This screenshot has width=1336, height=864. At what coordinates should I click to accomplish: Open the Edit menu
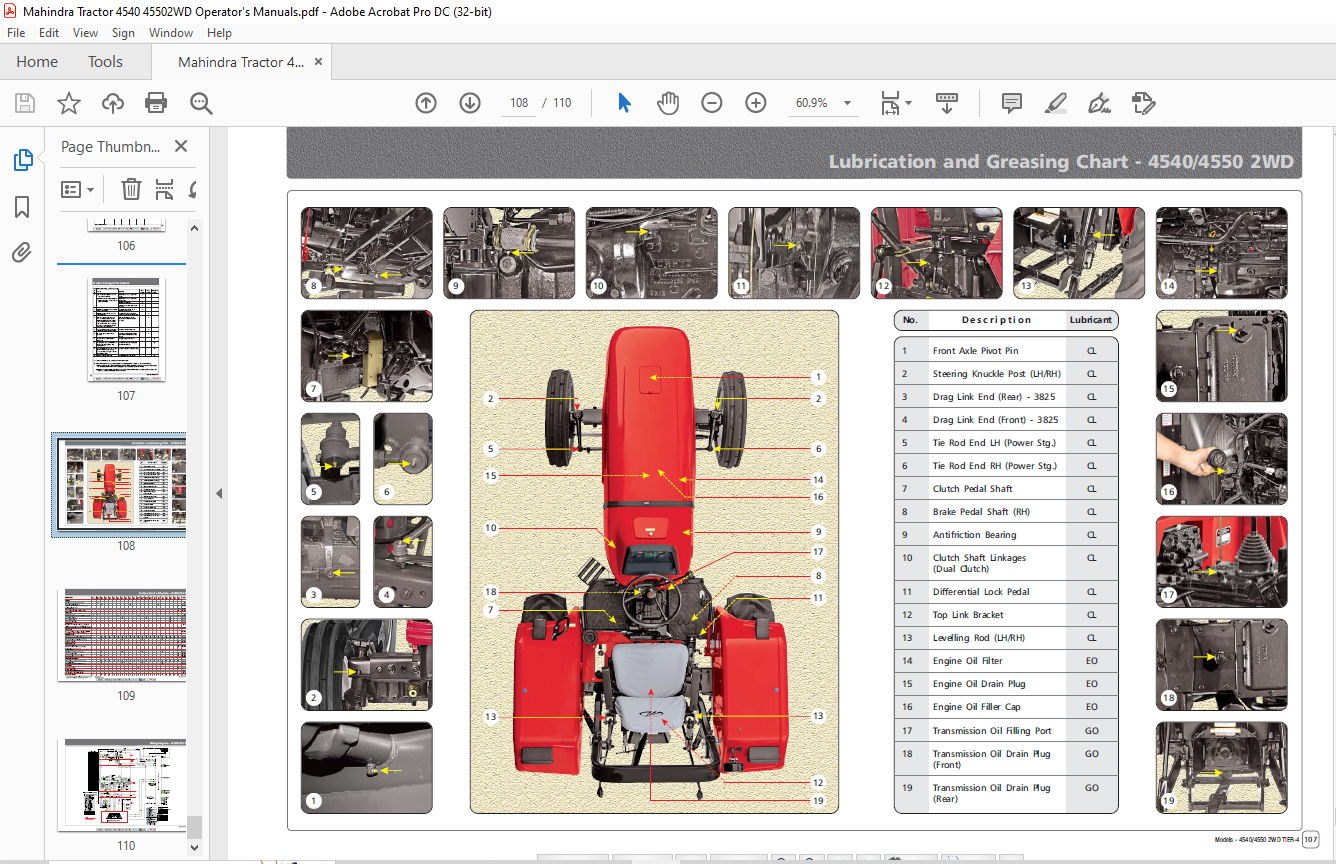49,33
